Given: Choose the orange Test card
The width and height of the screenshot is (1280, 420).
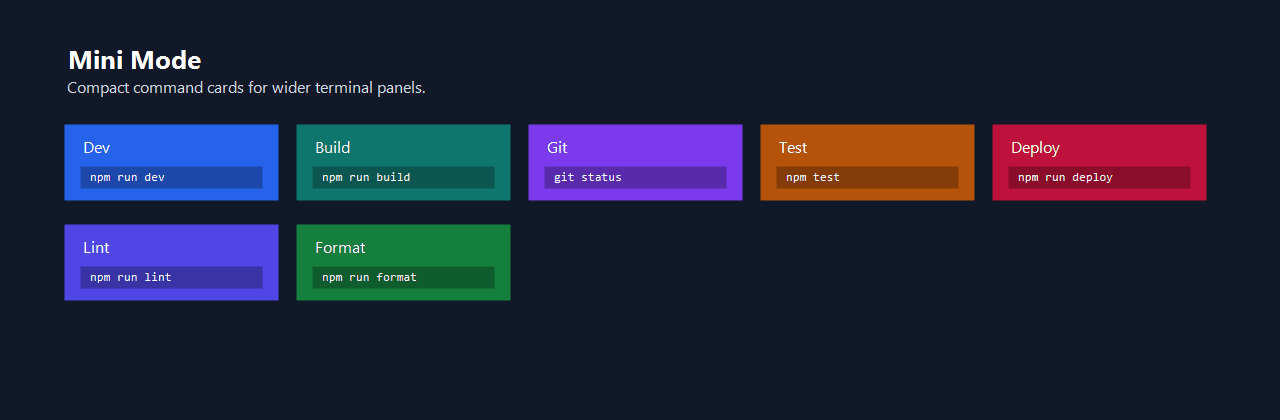Looking at the screenshot, I should click(x=867, y=162).
